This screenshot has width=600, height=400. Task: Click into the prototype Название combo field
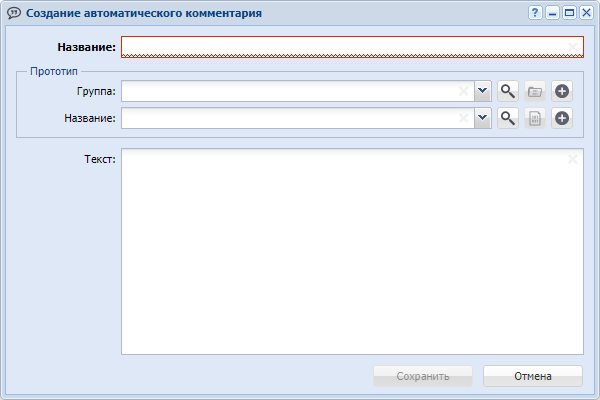click(288, 119)
